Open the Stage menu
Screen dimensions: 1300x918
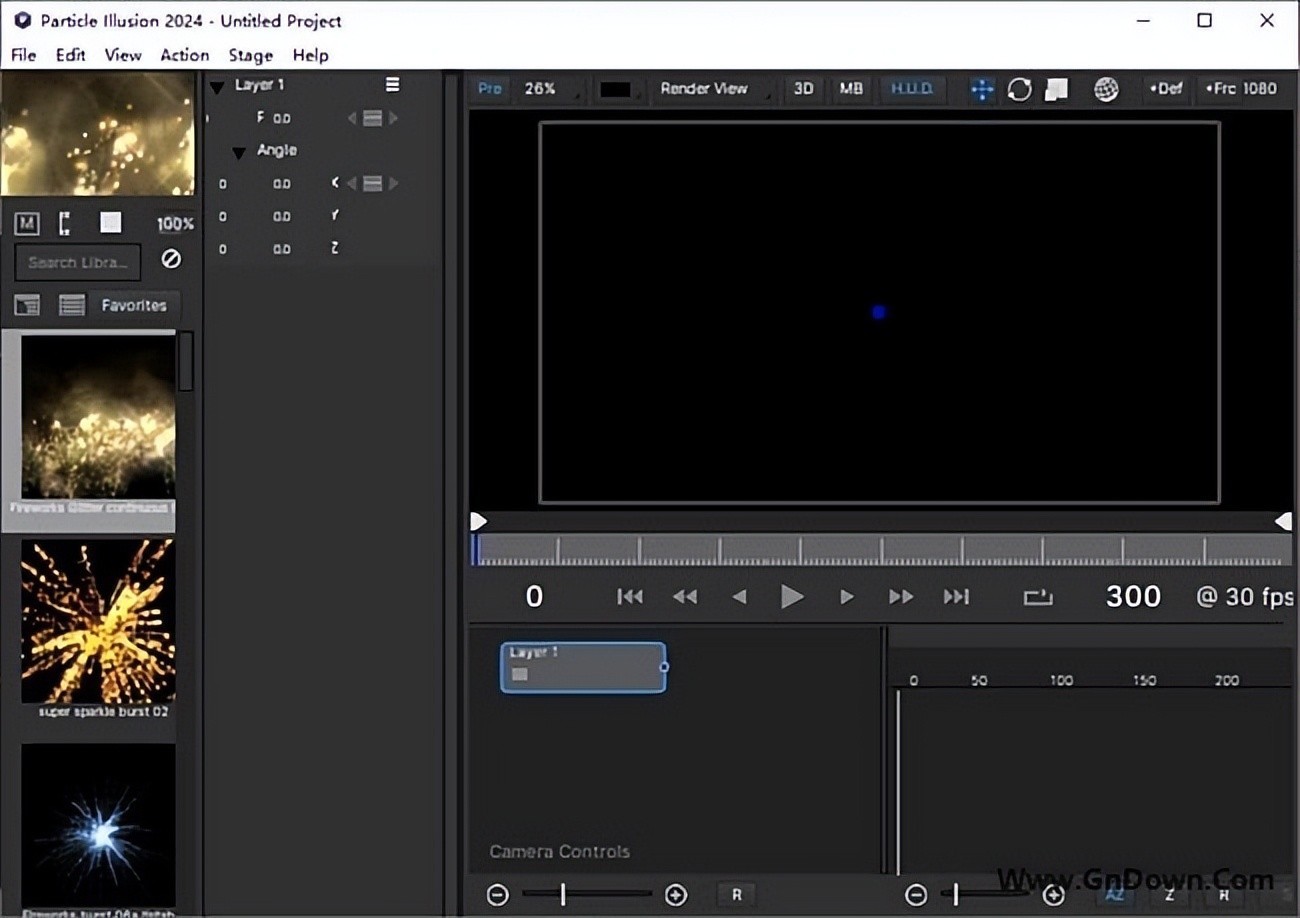(250, 55)
